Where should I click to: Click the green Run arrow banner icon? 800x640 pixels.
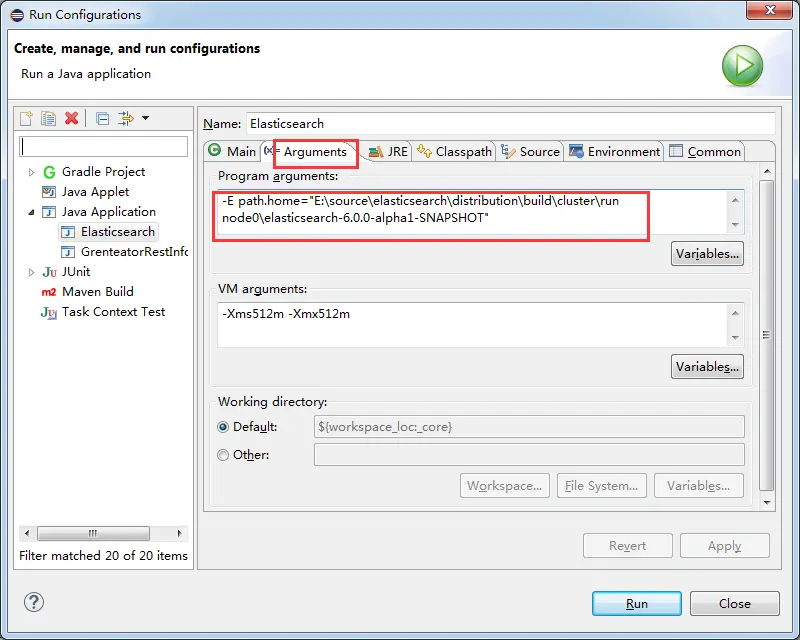click(742, 66)
